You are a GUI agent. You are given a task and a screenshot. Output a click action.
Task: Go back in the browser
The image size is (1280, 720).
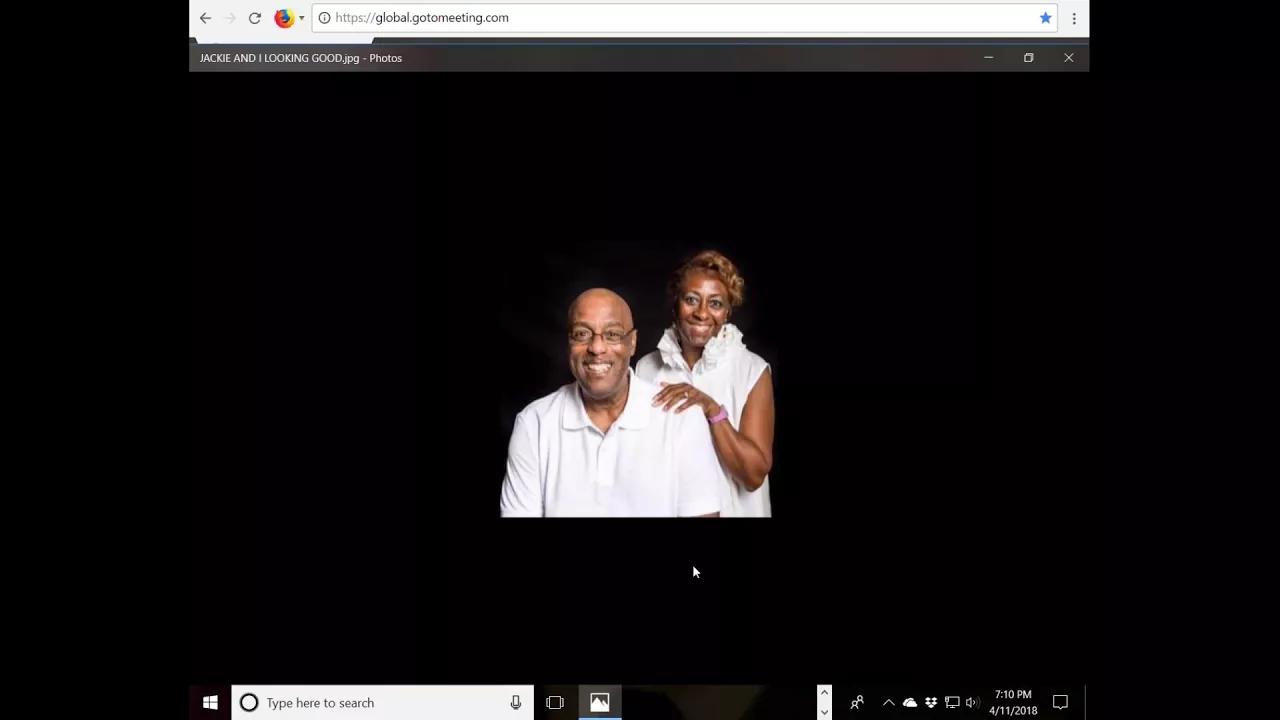(x=205, y=18)
